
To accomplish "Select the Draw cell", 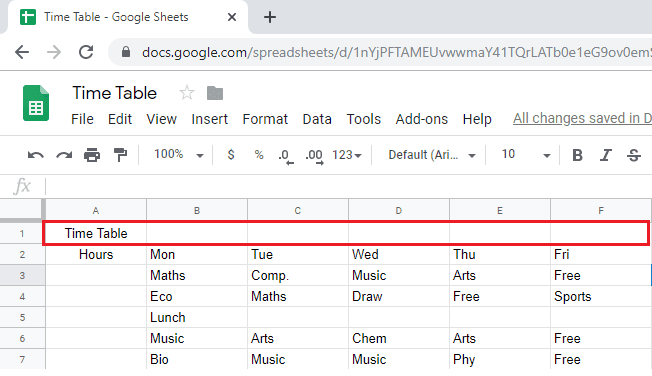I will tap(399, 297).
